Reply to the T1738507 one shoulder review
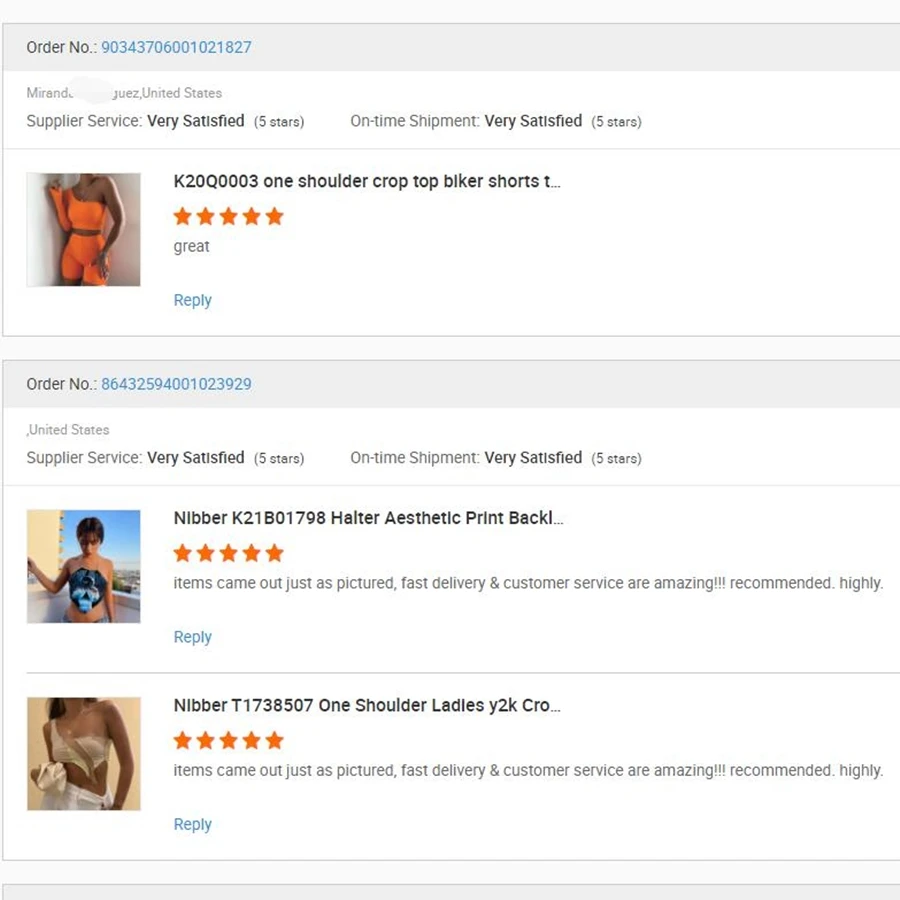Screen dimensions: 900x900 (x=192, y=824)
